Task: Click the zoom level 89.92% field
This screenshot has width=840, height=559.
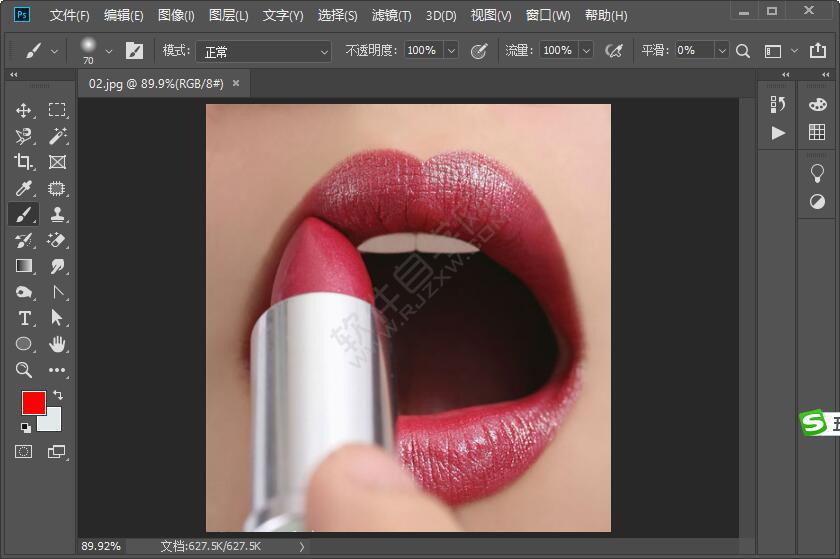Action: 101,546
